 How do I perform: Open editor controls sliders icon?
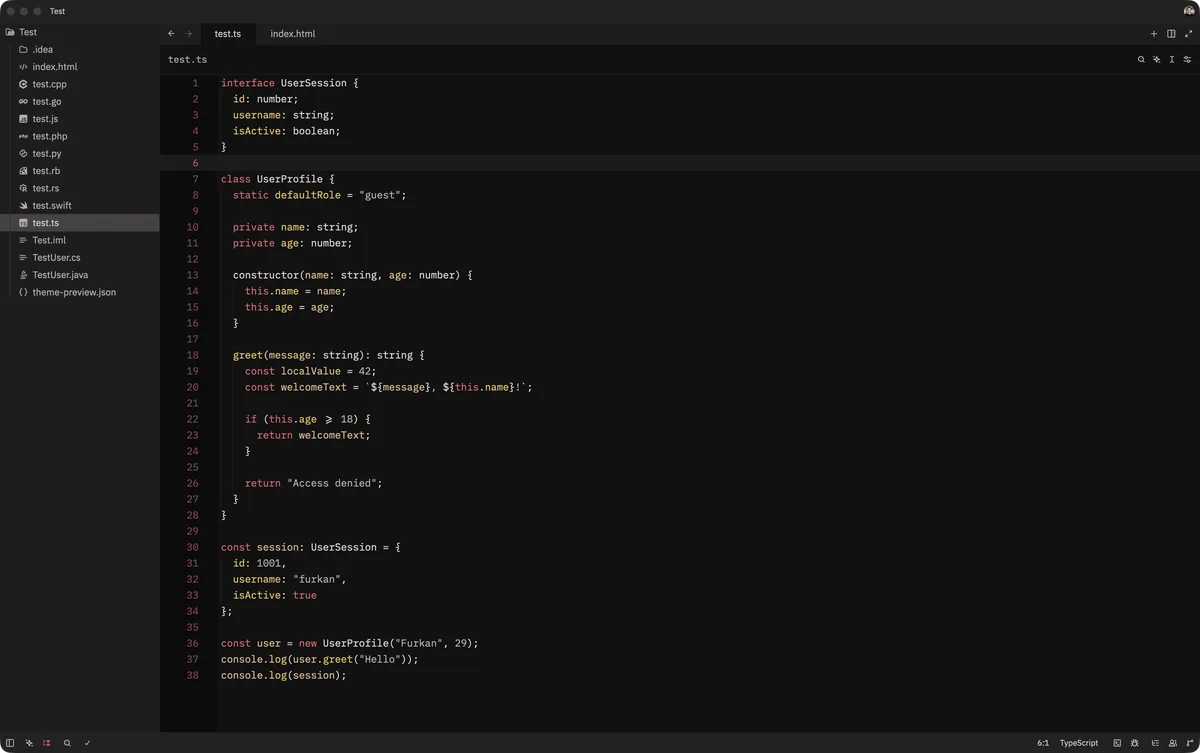pyautogui.click(x=1188, y=59)
